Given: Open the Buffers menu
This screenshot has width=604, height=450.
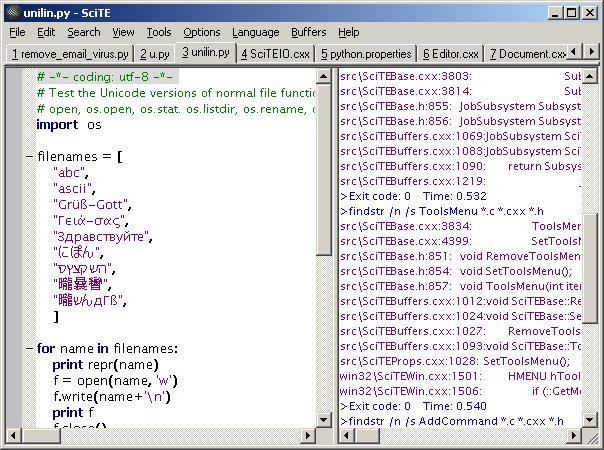Looking at the screenshot, I should tap(309, 32).
